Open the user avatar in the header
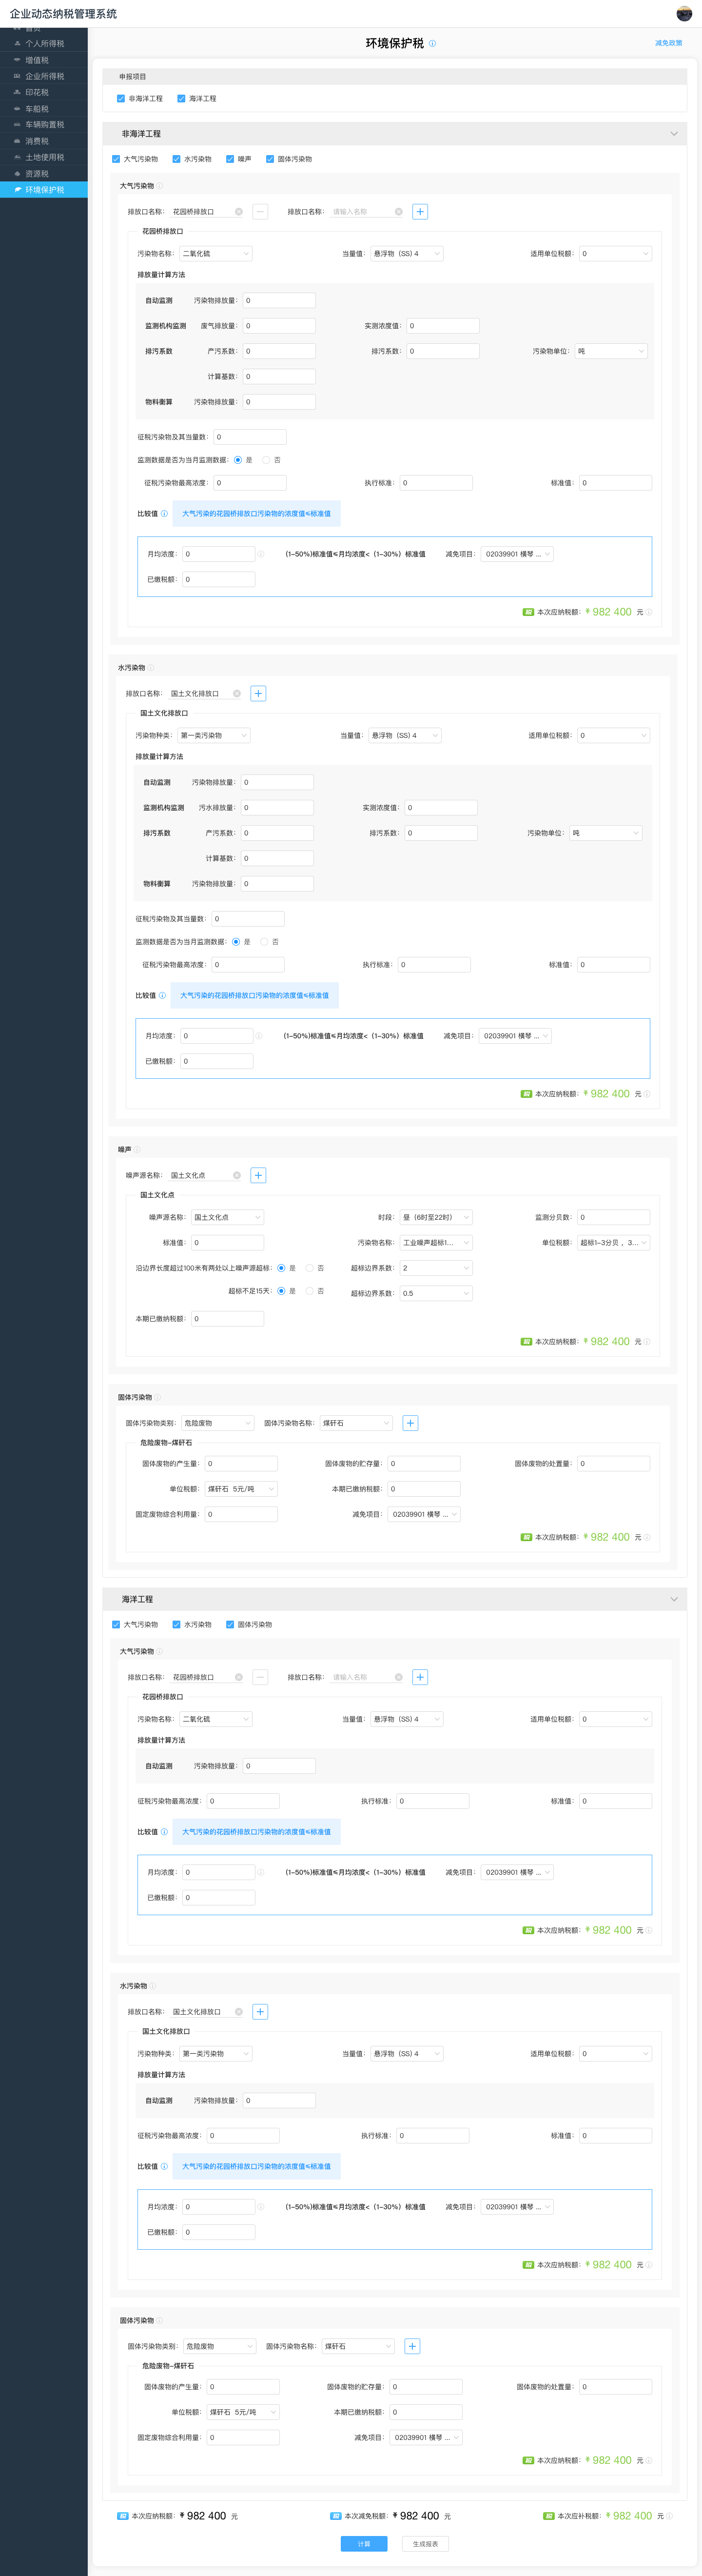The height and width of the screenshot is (2576, 702). pos(684,13)
